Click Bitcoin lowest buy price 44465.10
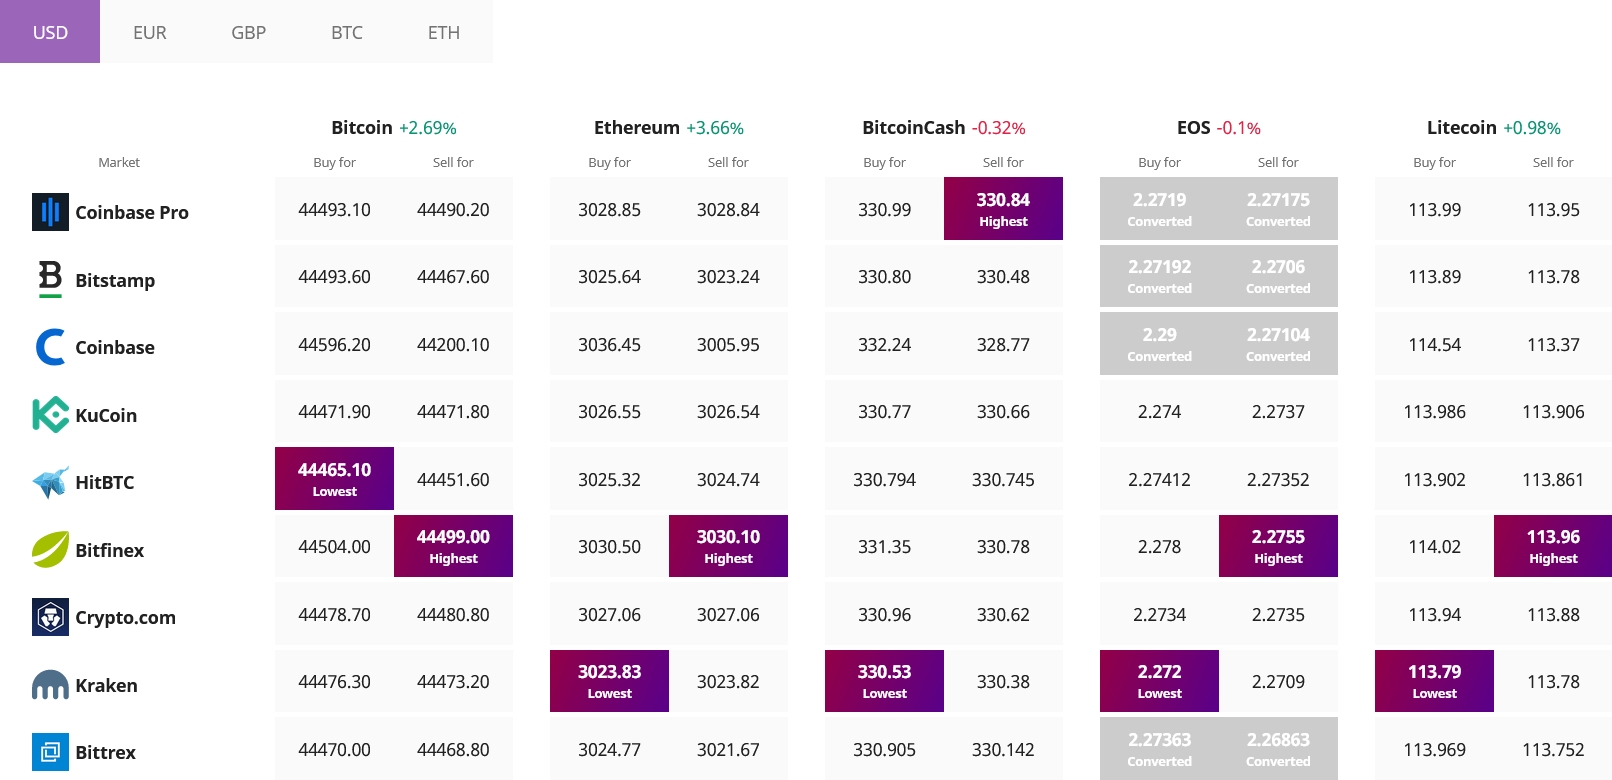This screenshot has height=780, width=1612. click(334, 479)
